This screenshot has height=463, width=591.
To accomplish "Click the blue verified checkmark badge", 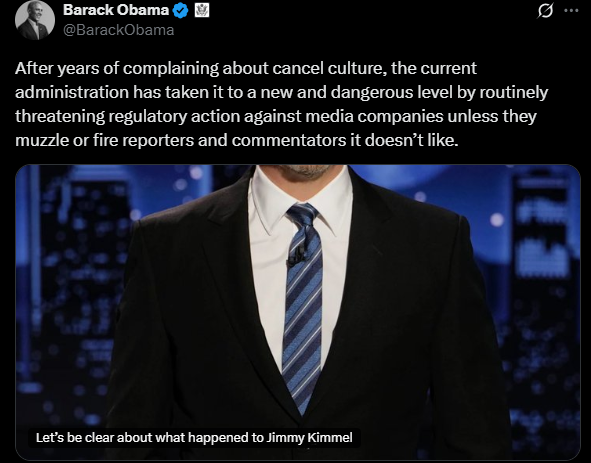I will click(x=180, y=11).
